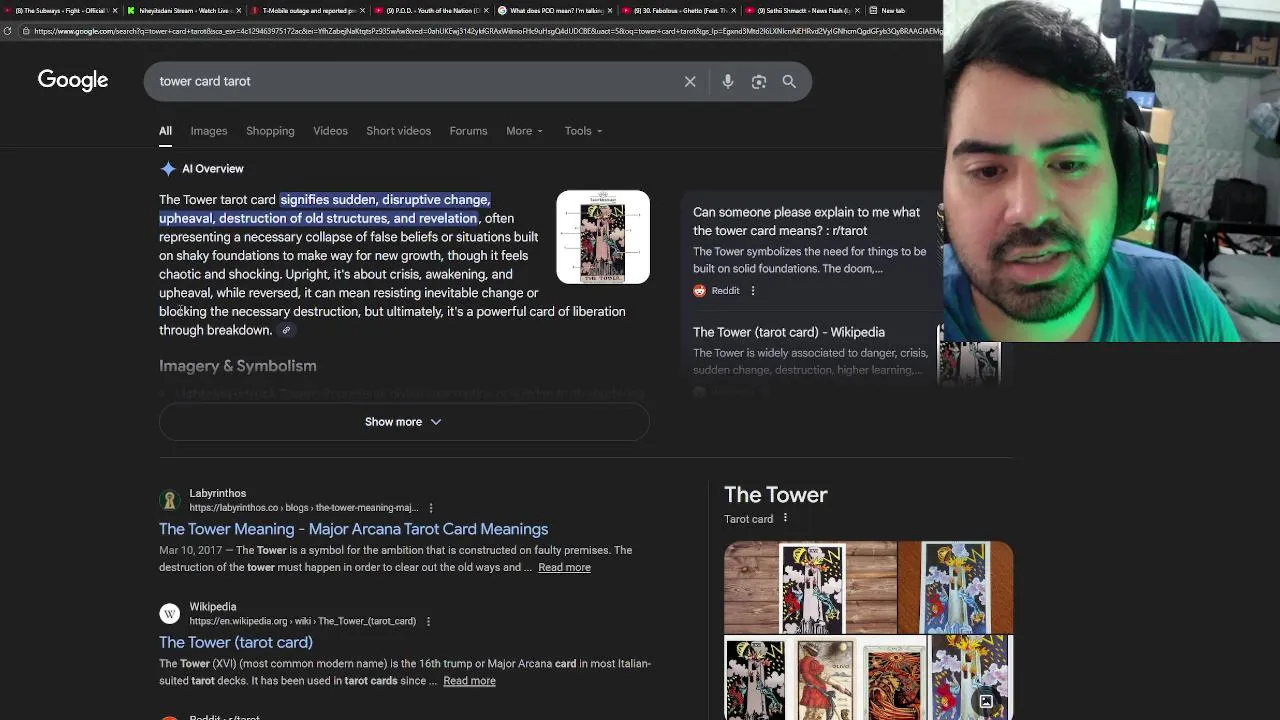
Task: Click Read more on Labyrinthos snippet
Action: pos(564,567)
